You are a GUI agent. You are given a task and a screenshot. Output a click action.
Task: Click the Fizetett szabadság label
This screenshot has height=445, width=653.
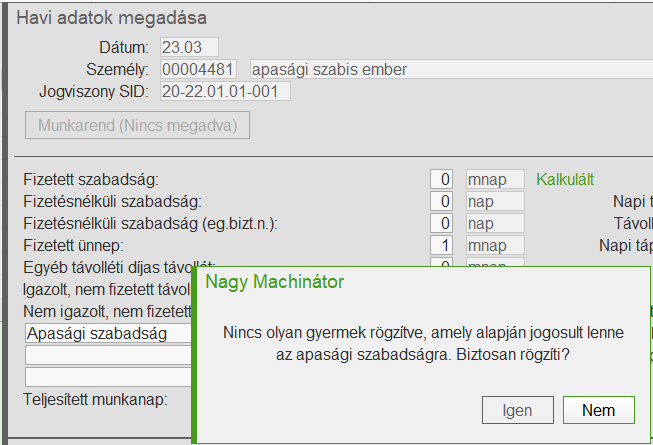pyautogui.click(x=91, y=179)
